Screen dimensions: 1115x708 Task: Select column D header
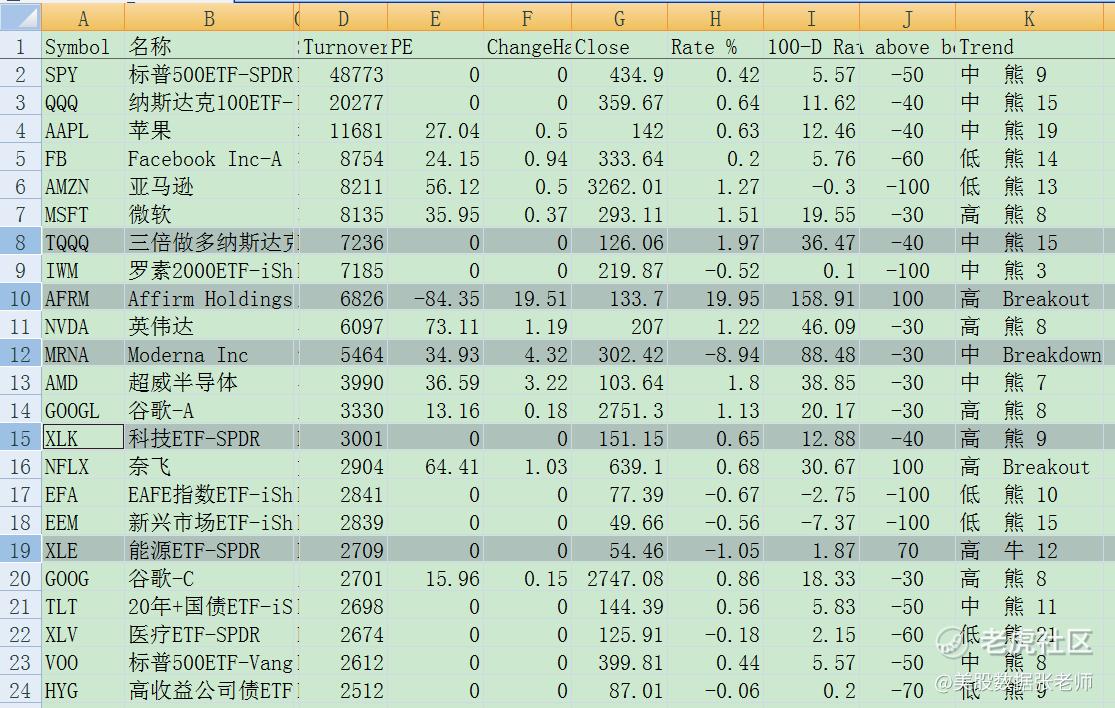pos(343,18)
